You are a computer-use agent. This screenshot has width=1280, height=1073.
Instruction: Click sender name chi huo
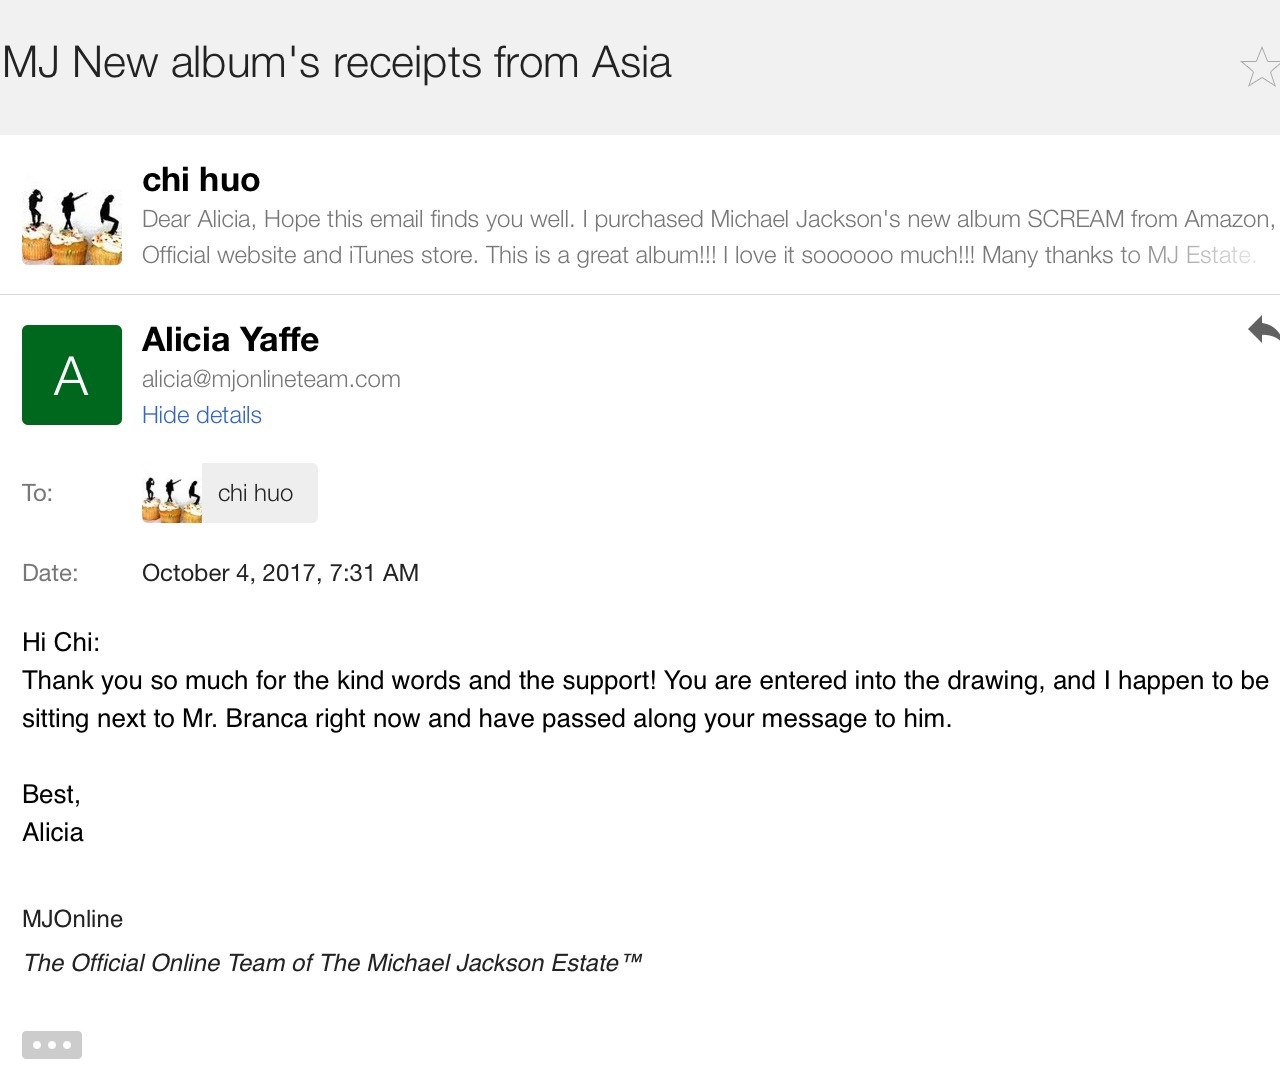point(201,180)
